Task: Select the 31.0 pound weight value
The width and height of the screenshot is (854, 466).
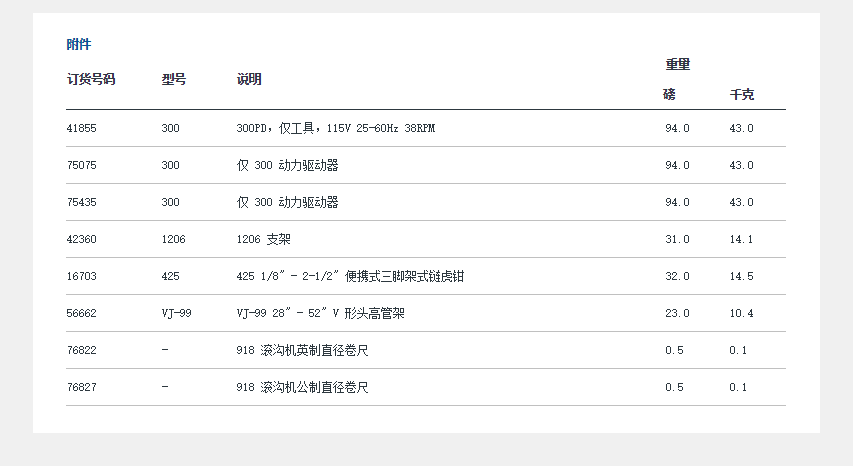Action: [x=677, y=239]
